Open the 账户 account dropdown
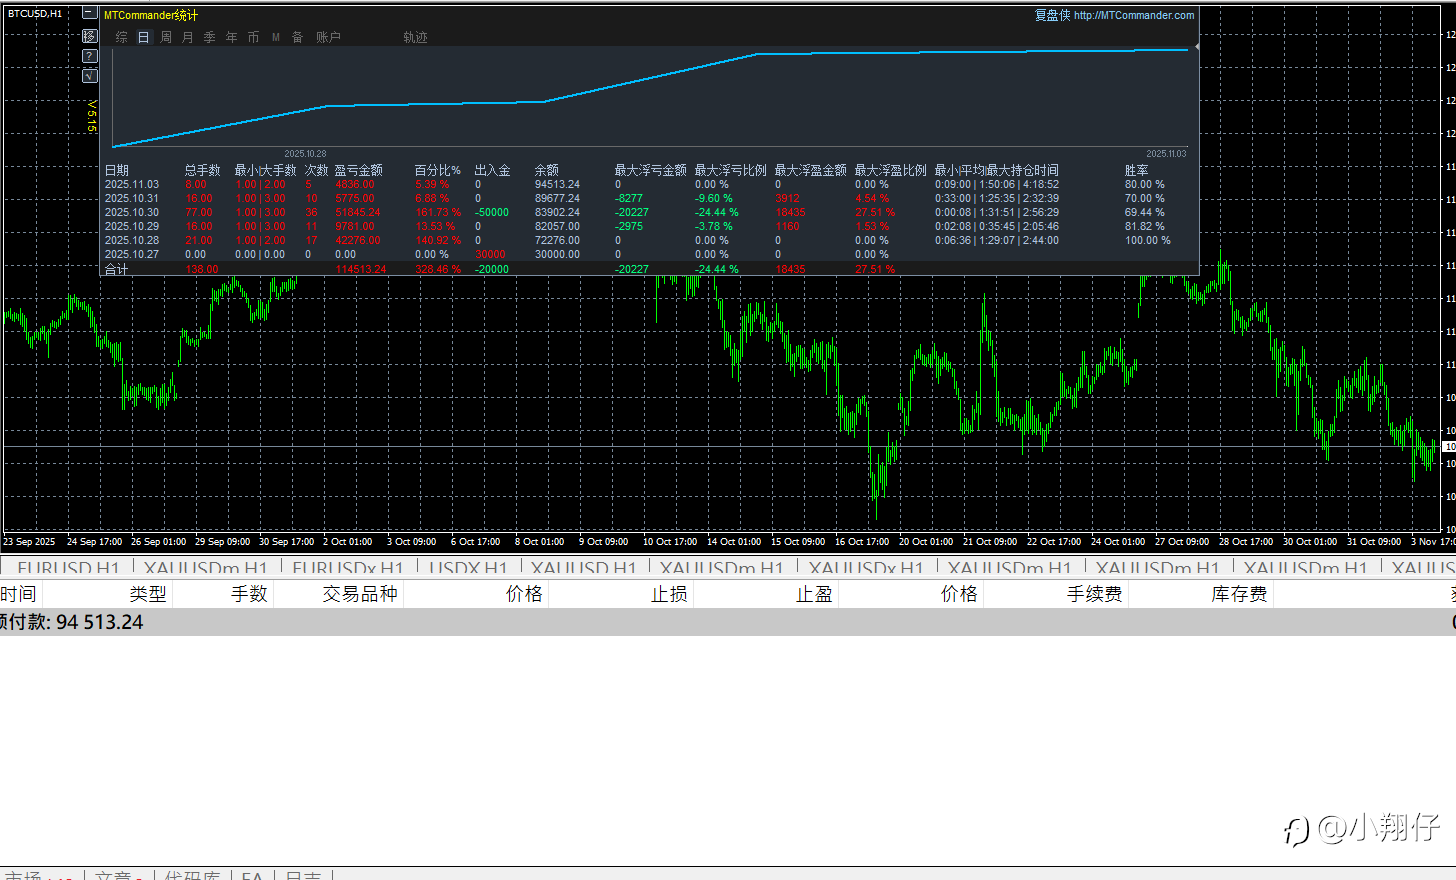The image size is (1456, 880). [329, 37]
